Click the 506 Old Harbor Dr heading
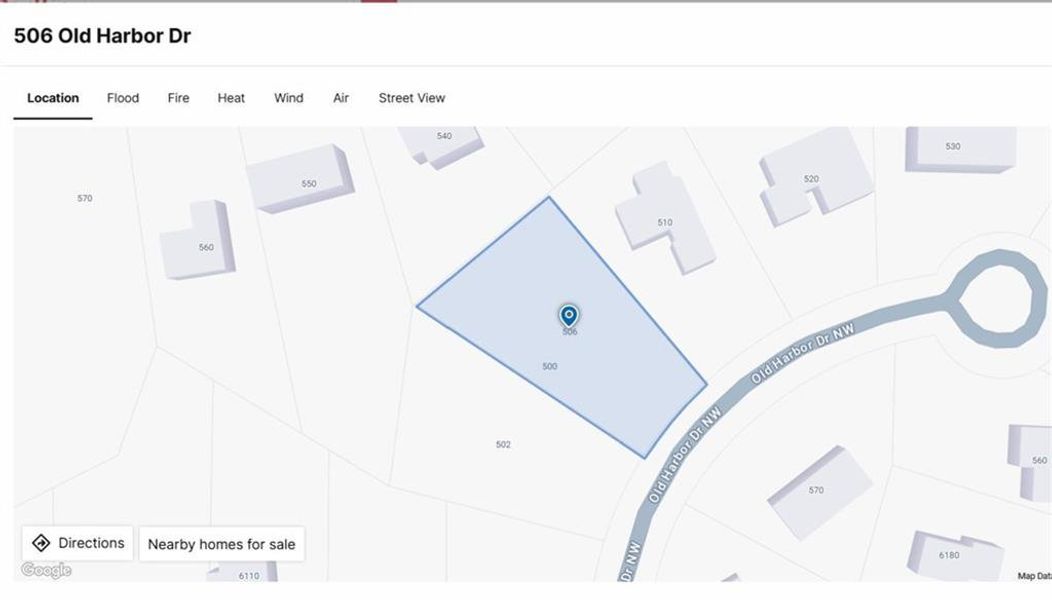The height and width of the screenshot is (600, 1052). [102, 36]
